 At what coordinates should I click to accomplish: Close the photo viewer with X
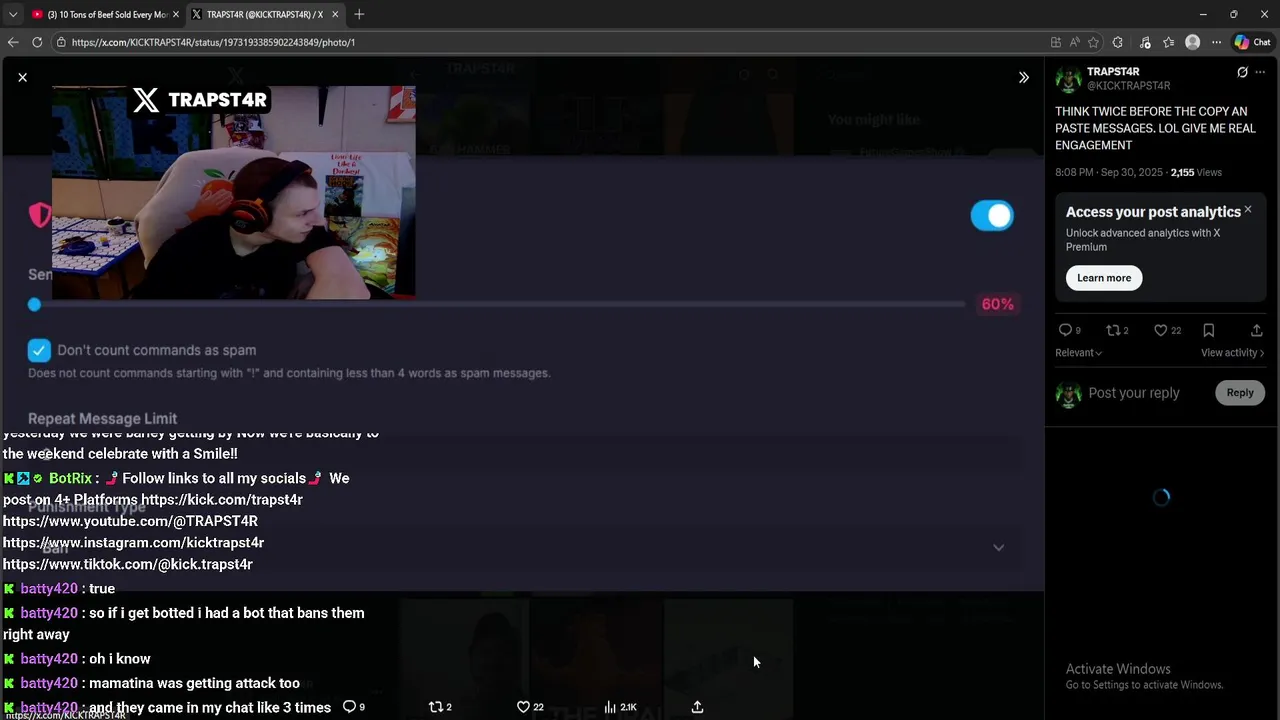[x=22, y=77]
